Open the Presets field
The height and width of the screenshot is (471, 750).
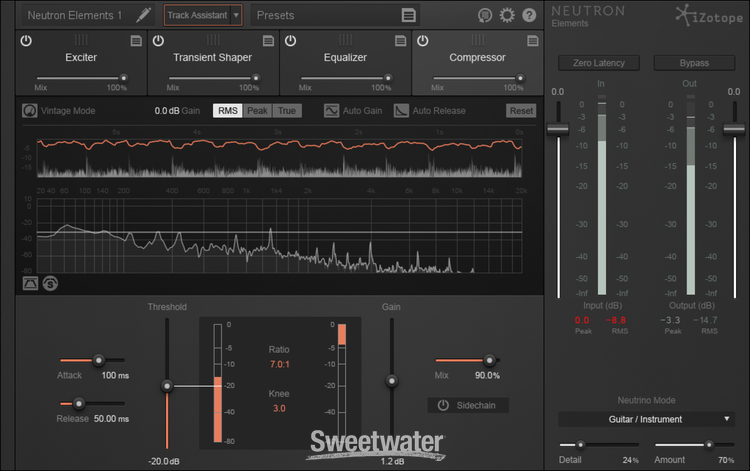click(335, 15)
